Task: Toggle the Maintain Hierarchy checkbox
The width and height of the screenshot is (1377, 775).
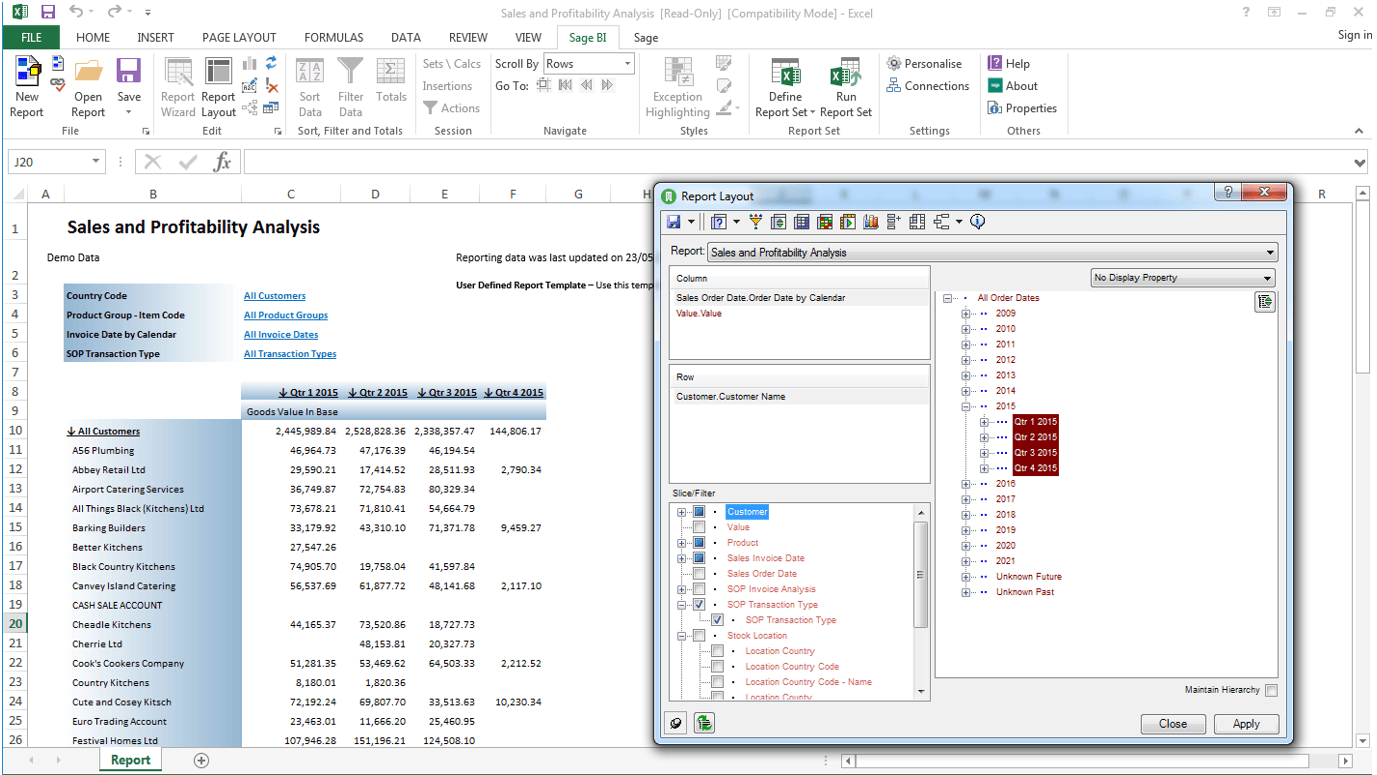Action: (x=1271, y=690)
